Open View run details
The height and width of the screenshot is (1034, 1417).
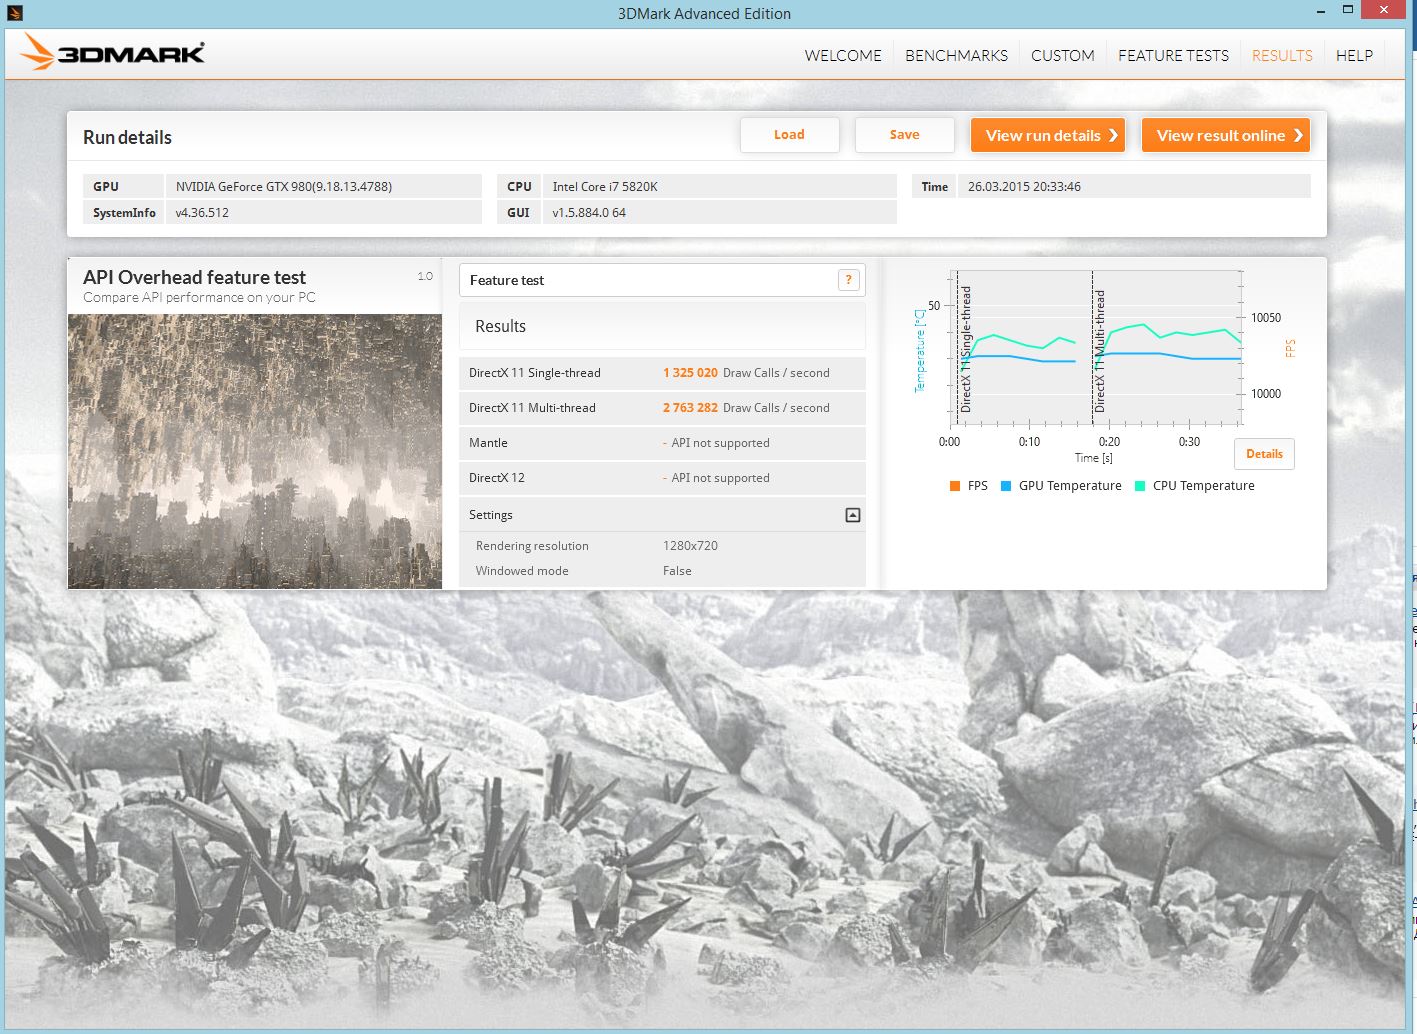pyautogui.click(x=1048, y=135)
